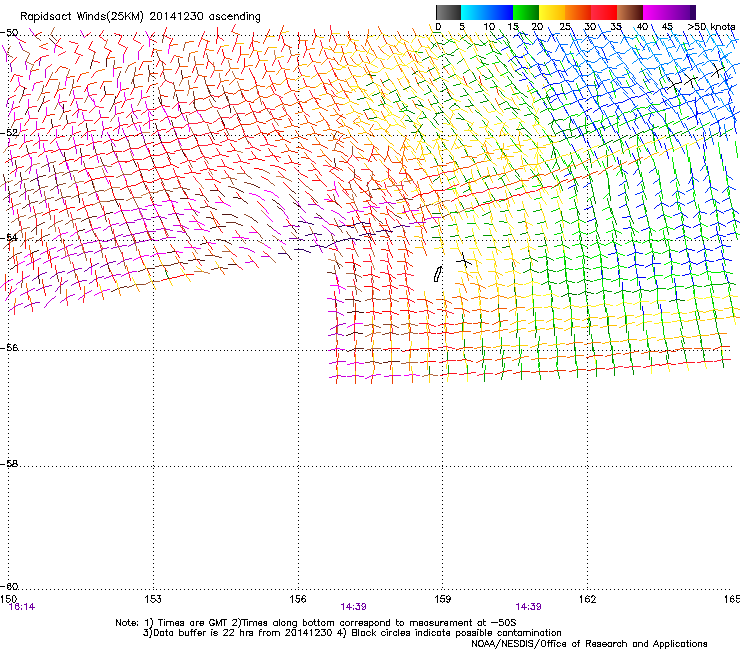Viewport: 740px width, 650px height.
Task: Click the green 15-20 knots legend swatch
Action: 526,12
